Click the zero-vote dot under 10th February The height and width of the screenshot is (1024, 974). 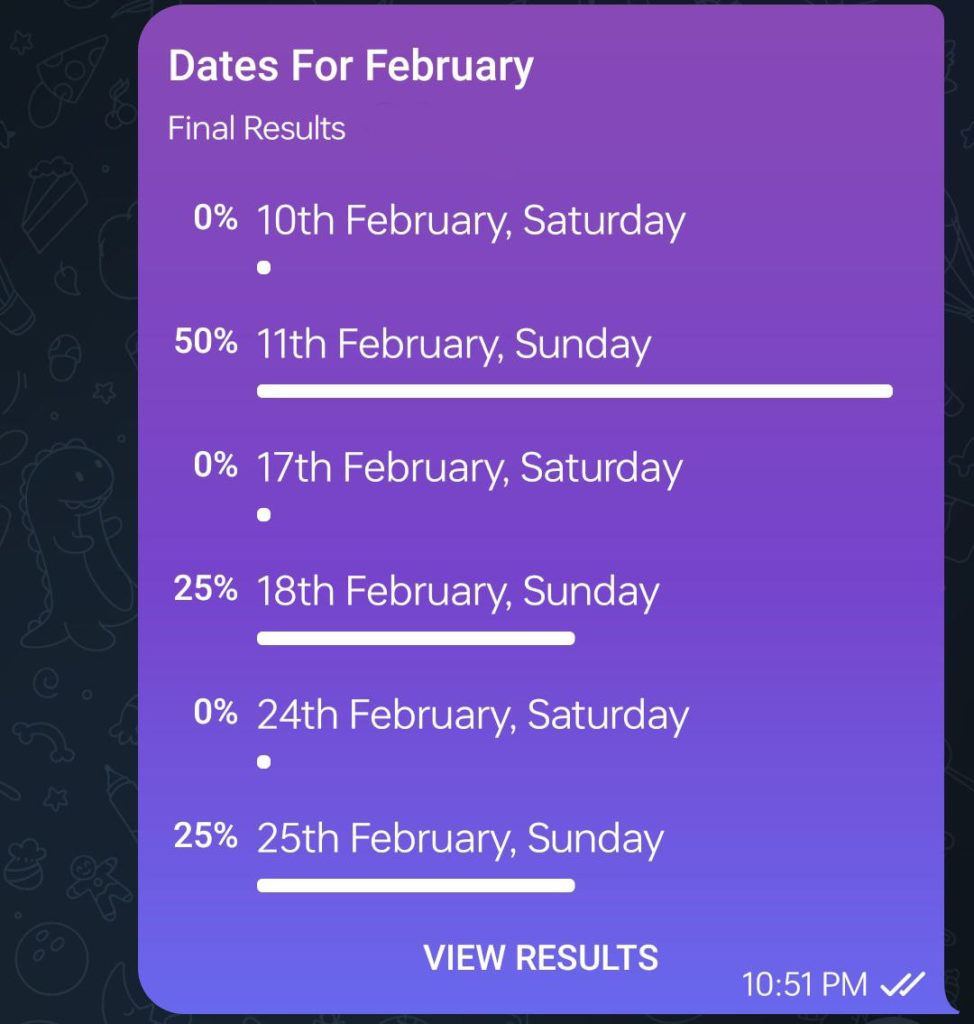point(264,268)
